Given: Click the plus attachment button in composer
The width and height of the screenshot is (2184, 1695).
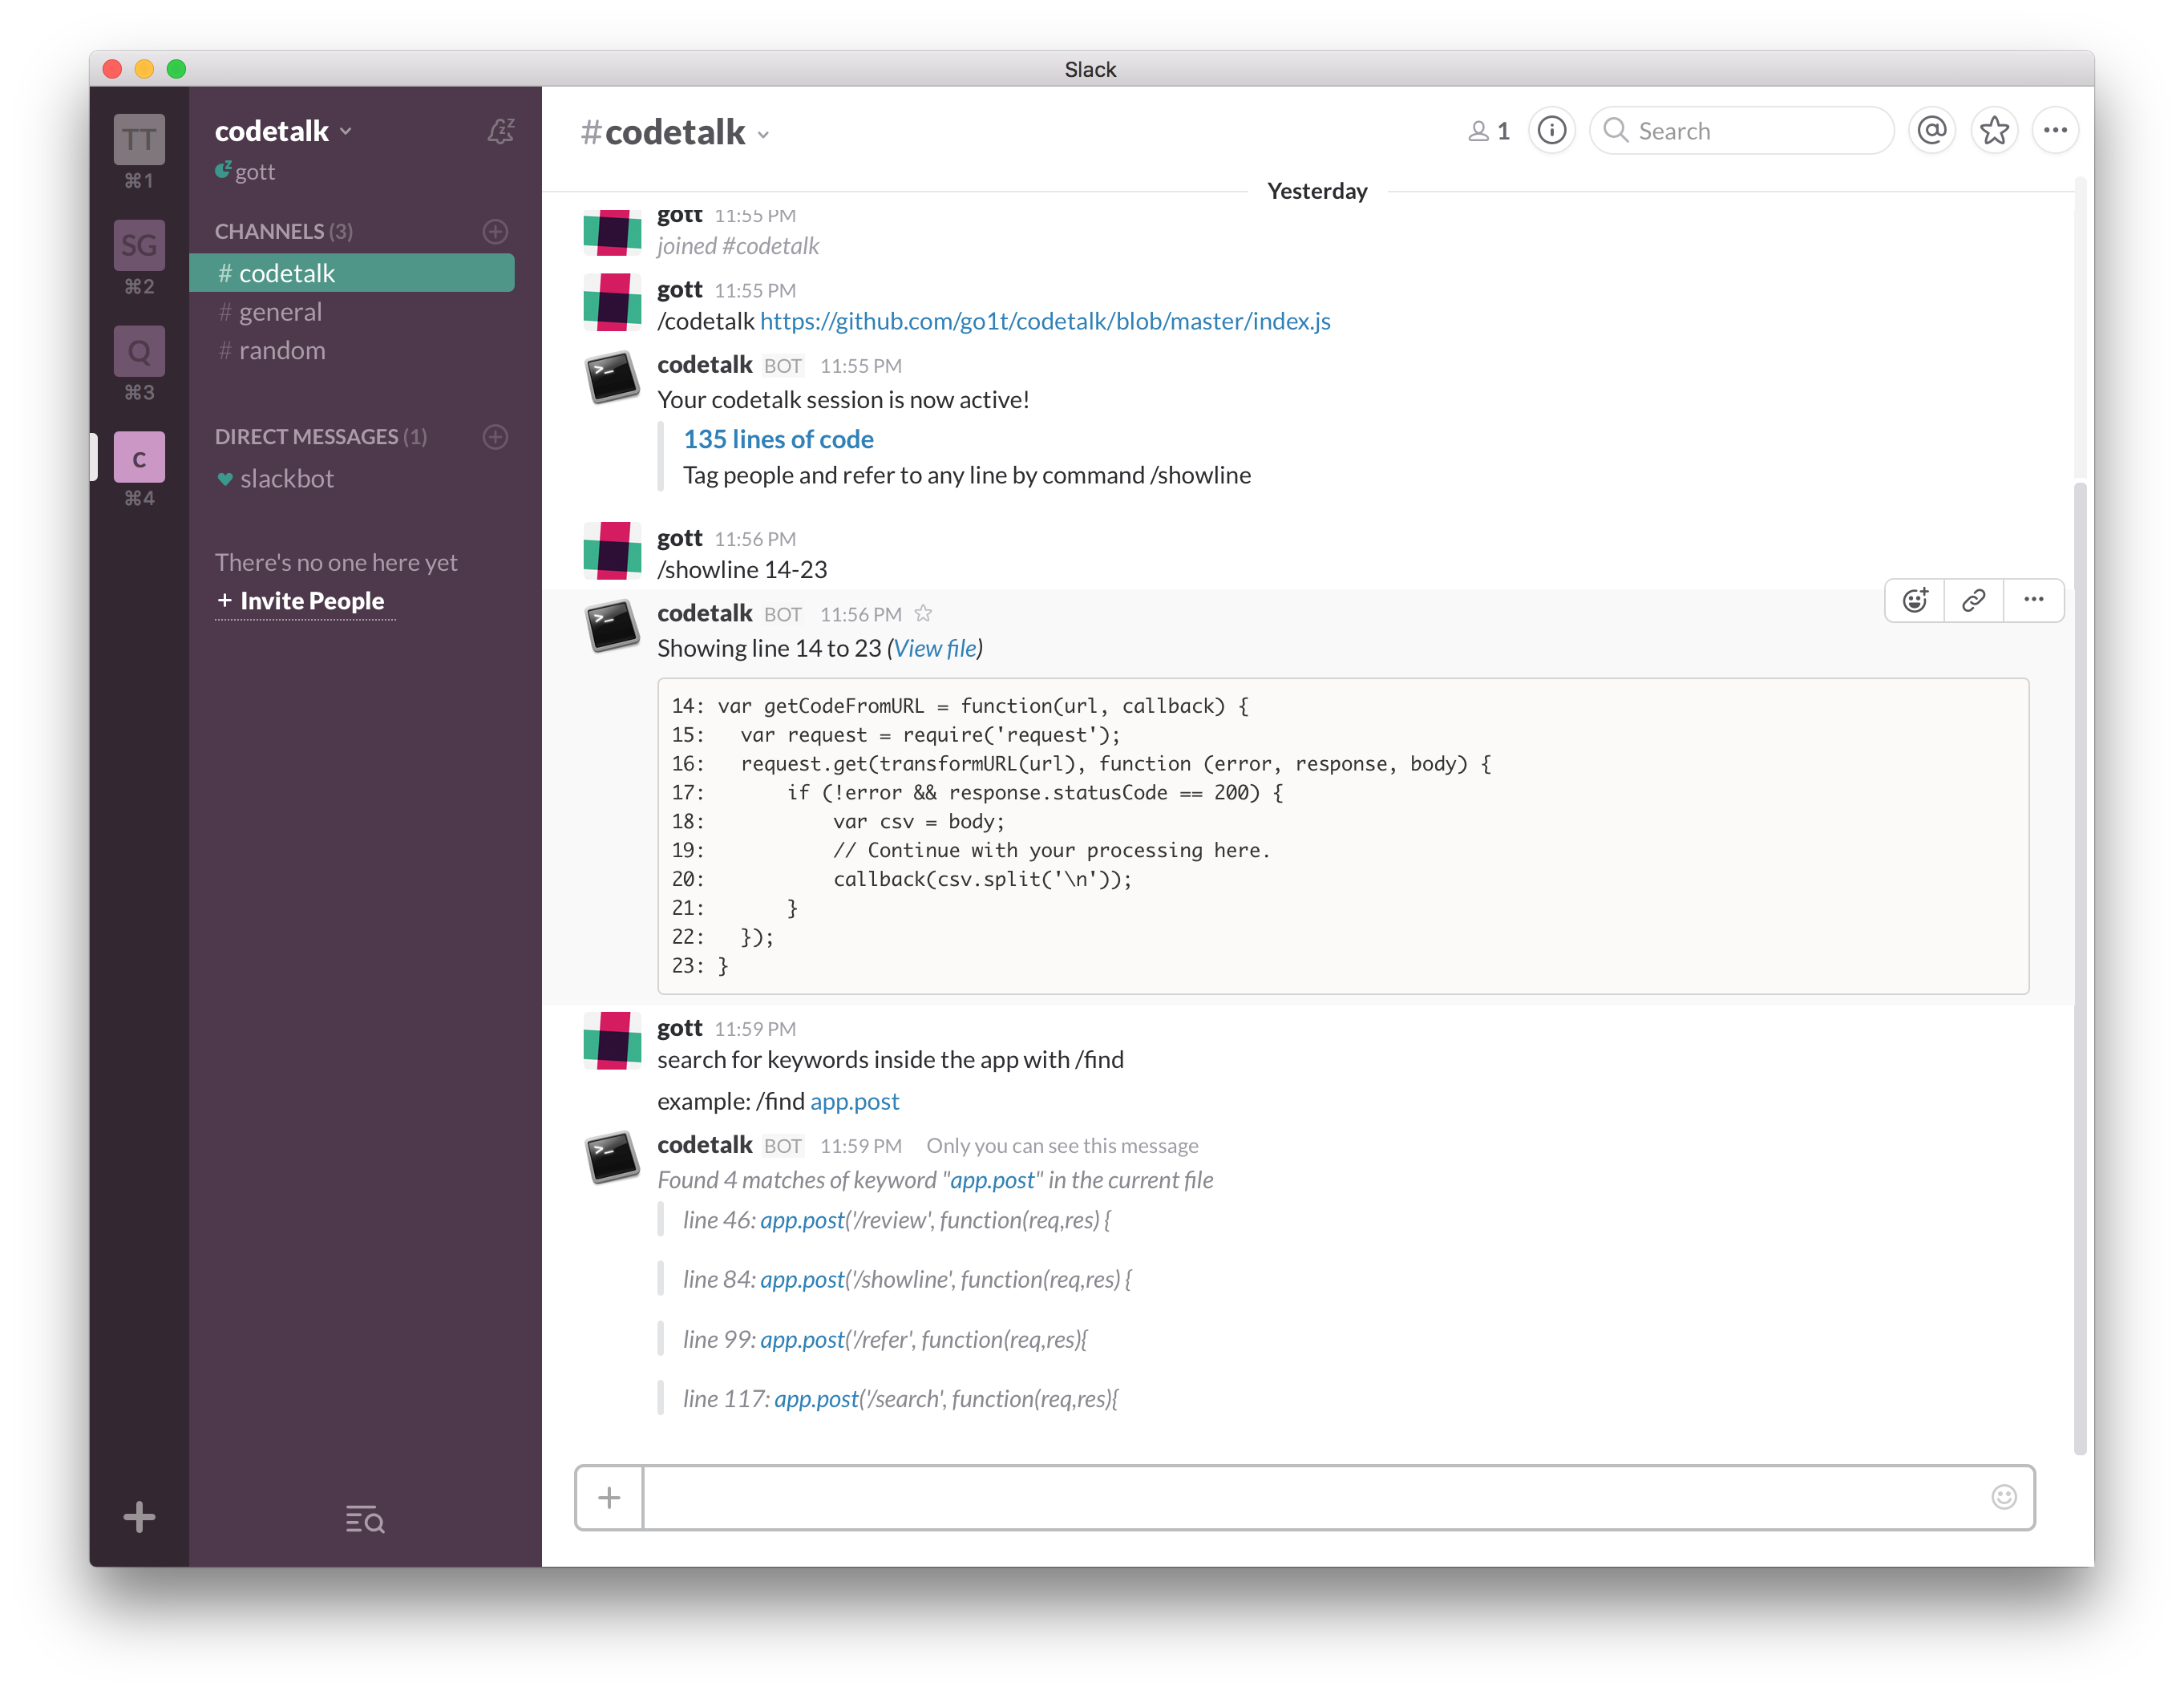Looking at the screenshot, I should 609,1497.
